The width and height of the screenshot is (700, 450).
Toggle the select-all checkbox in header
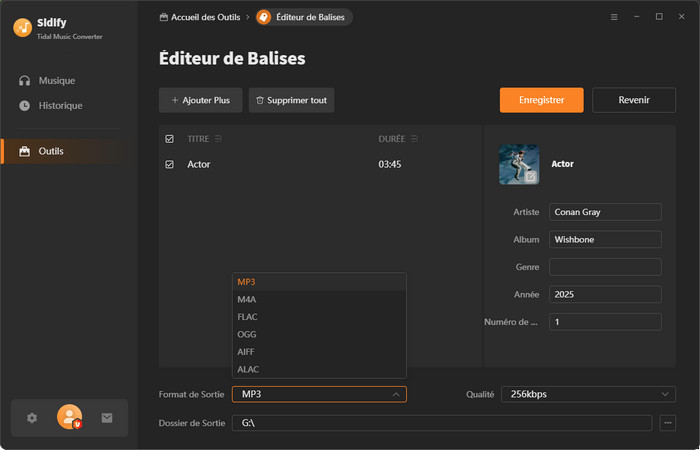(x=169, y=139)
